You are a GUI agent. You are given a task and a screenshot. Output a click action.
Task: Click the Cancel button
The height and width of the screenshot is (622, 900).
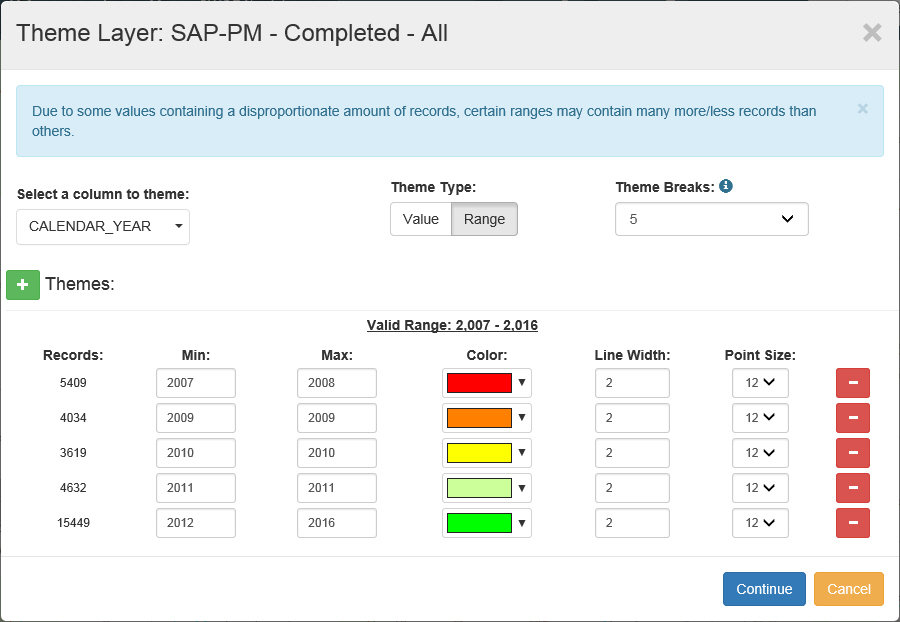click(x=848, y=589)
